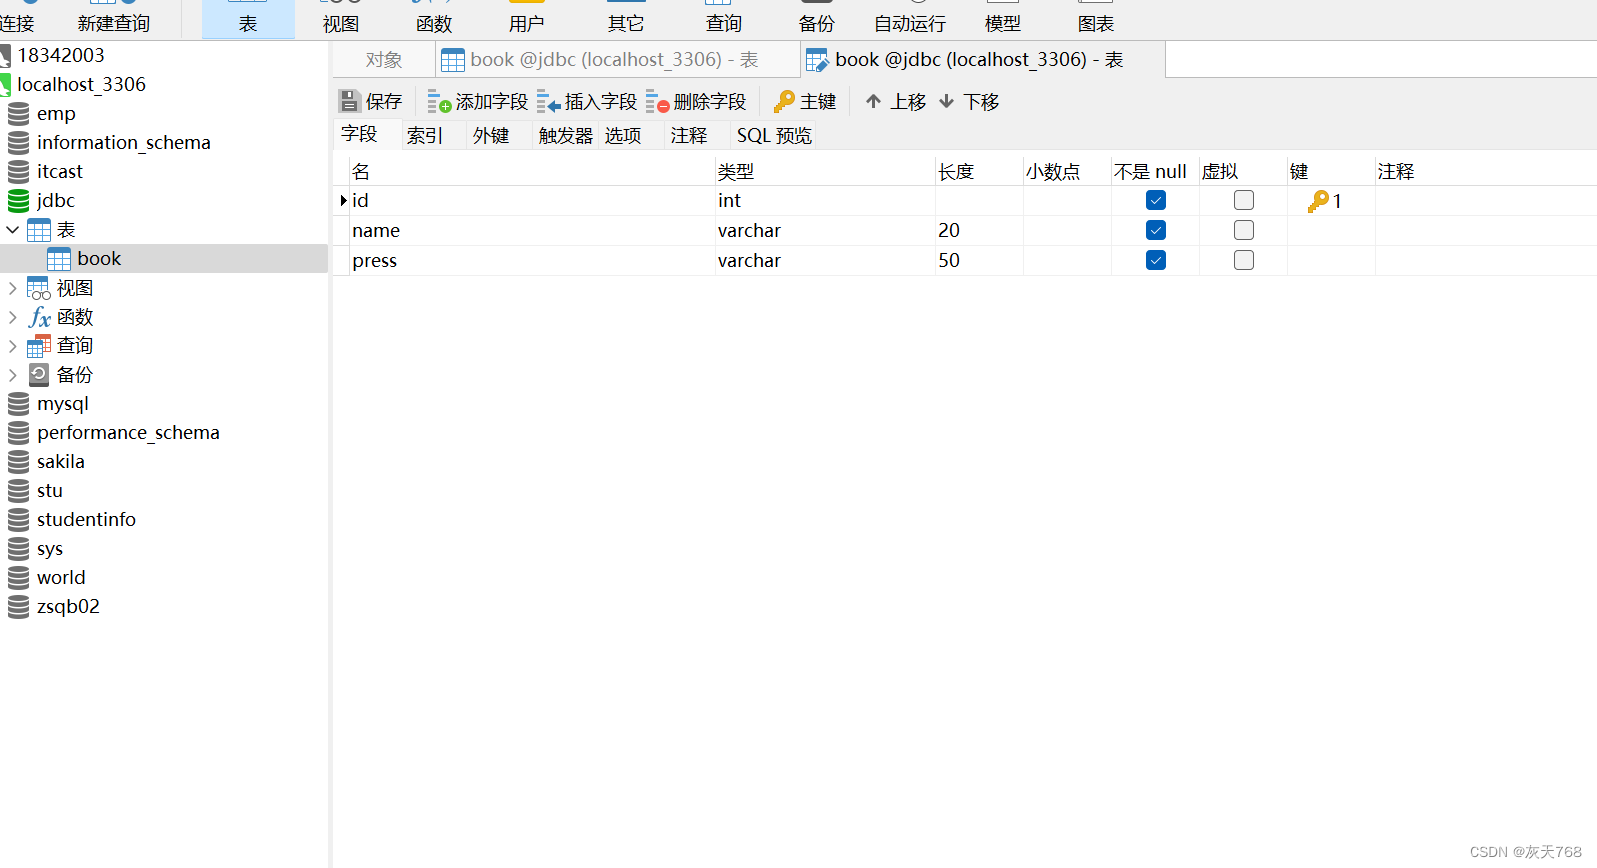1597x868 pixels.
Task: Click the sakila database icon
Action: (x=18, y=462)
